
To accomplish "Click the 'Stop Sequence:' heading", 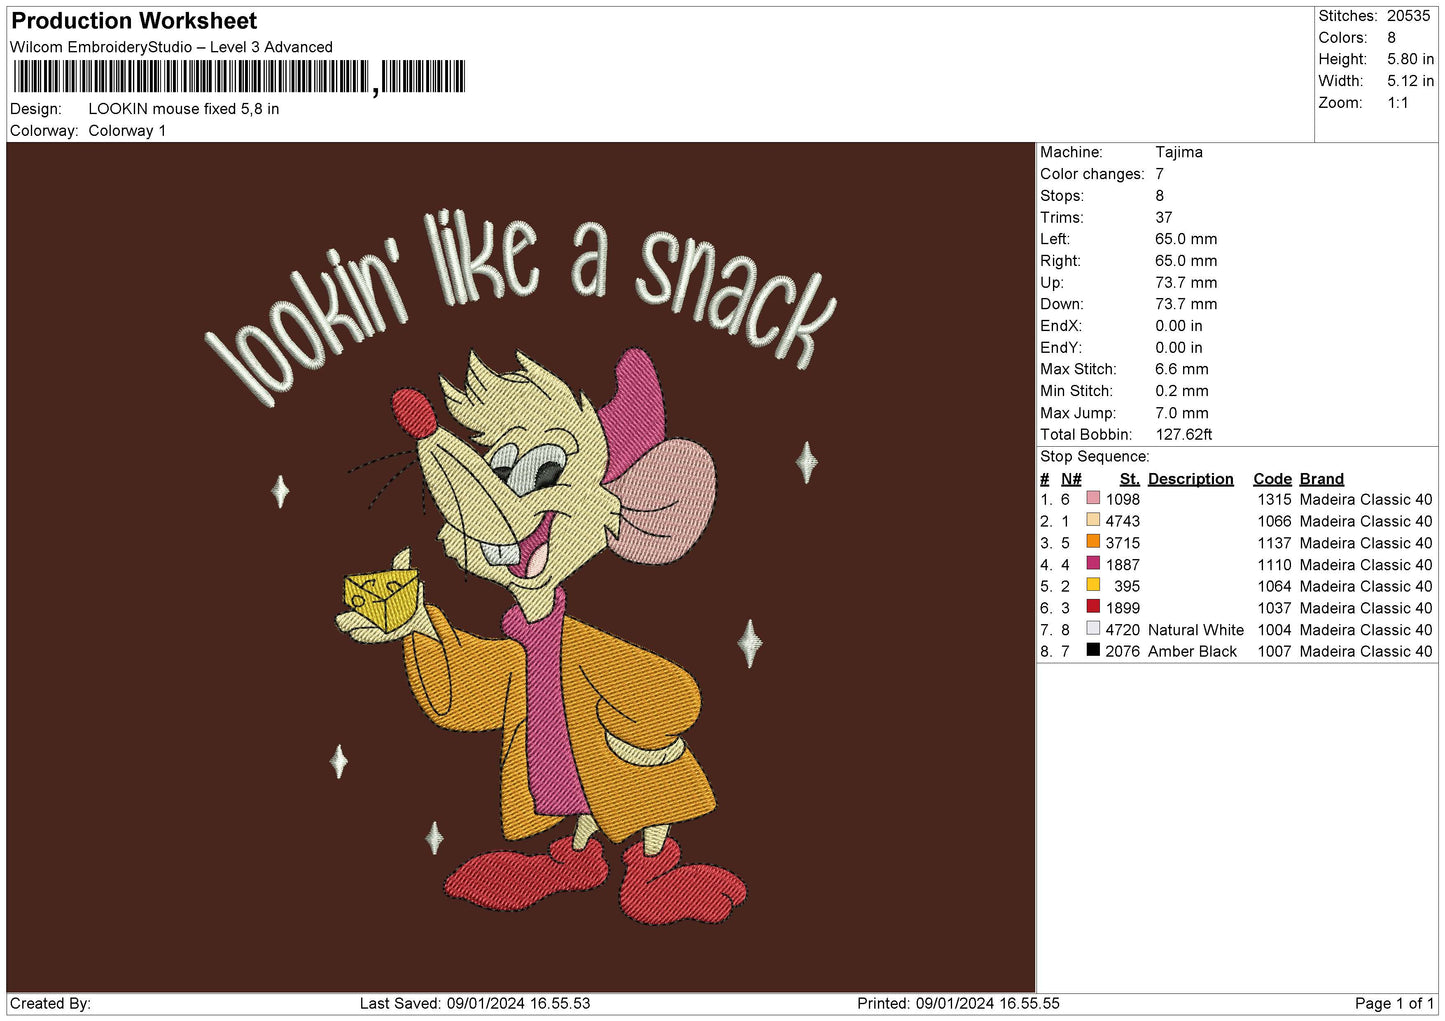I will [x=1095, y=457].
